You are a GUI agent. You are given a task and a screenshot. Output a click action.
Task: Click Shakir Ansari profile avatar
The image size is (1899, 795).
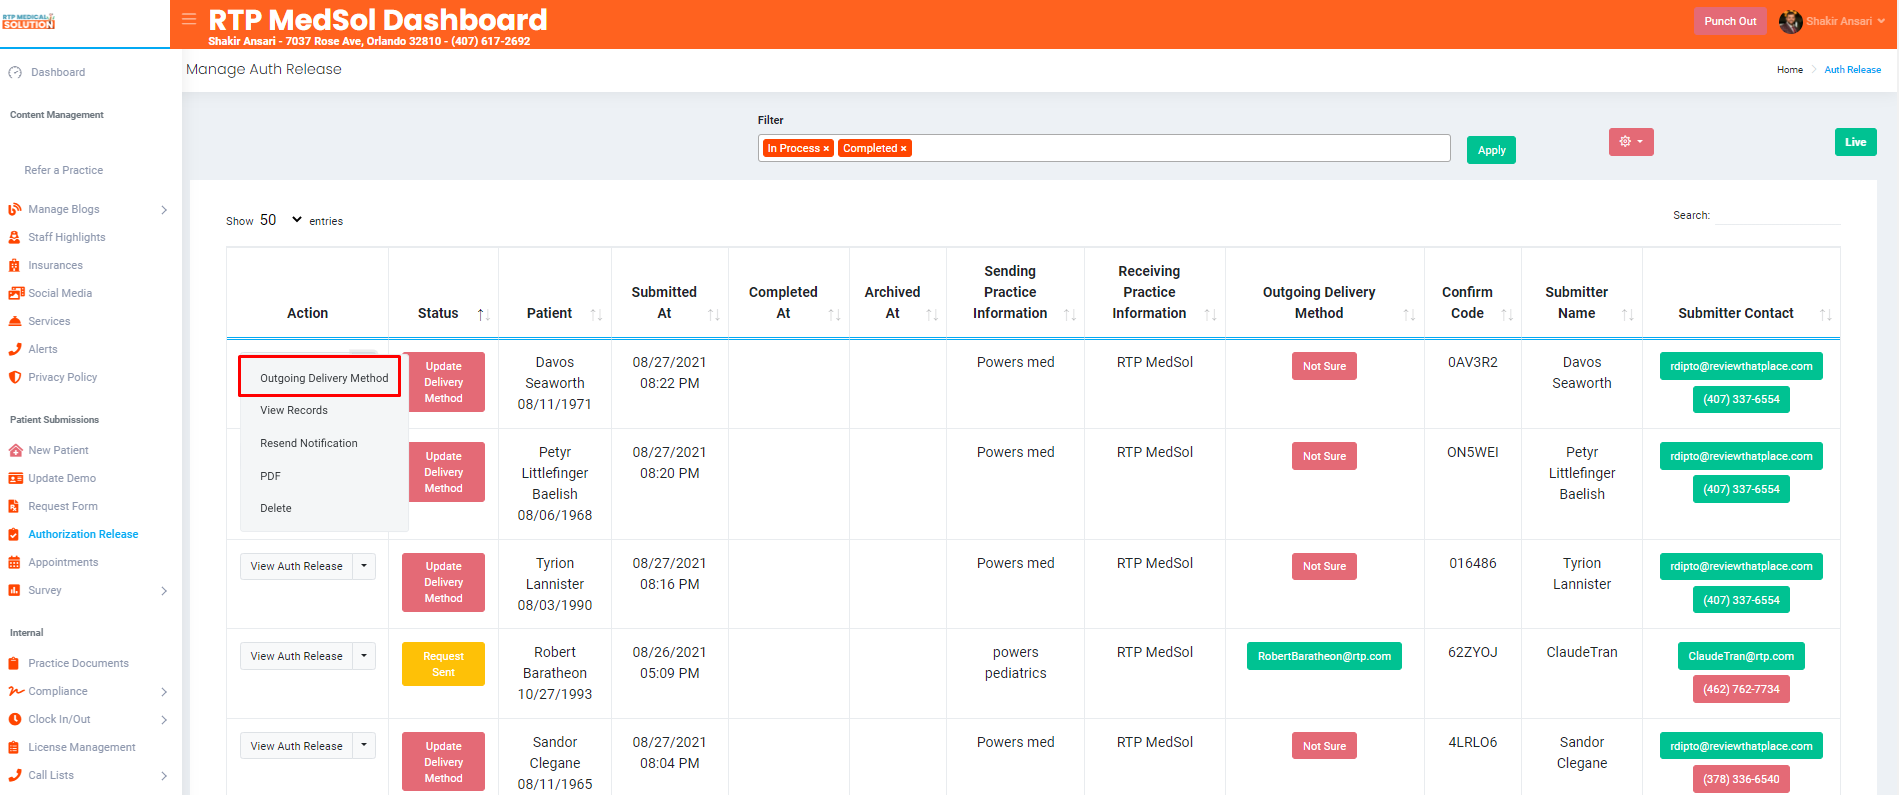click(1790, 21)
